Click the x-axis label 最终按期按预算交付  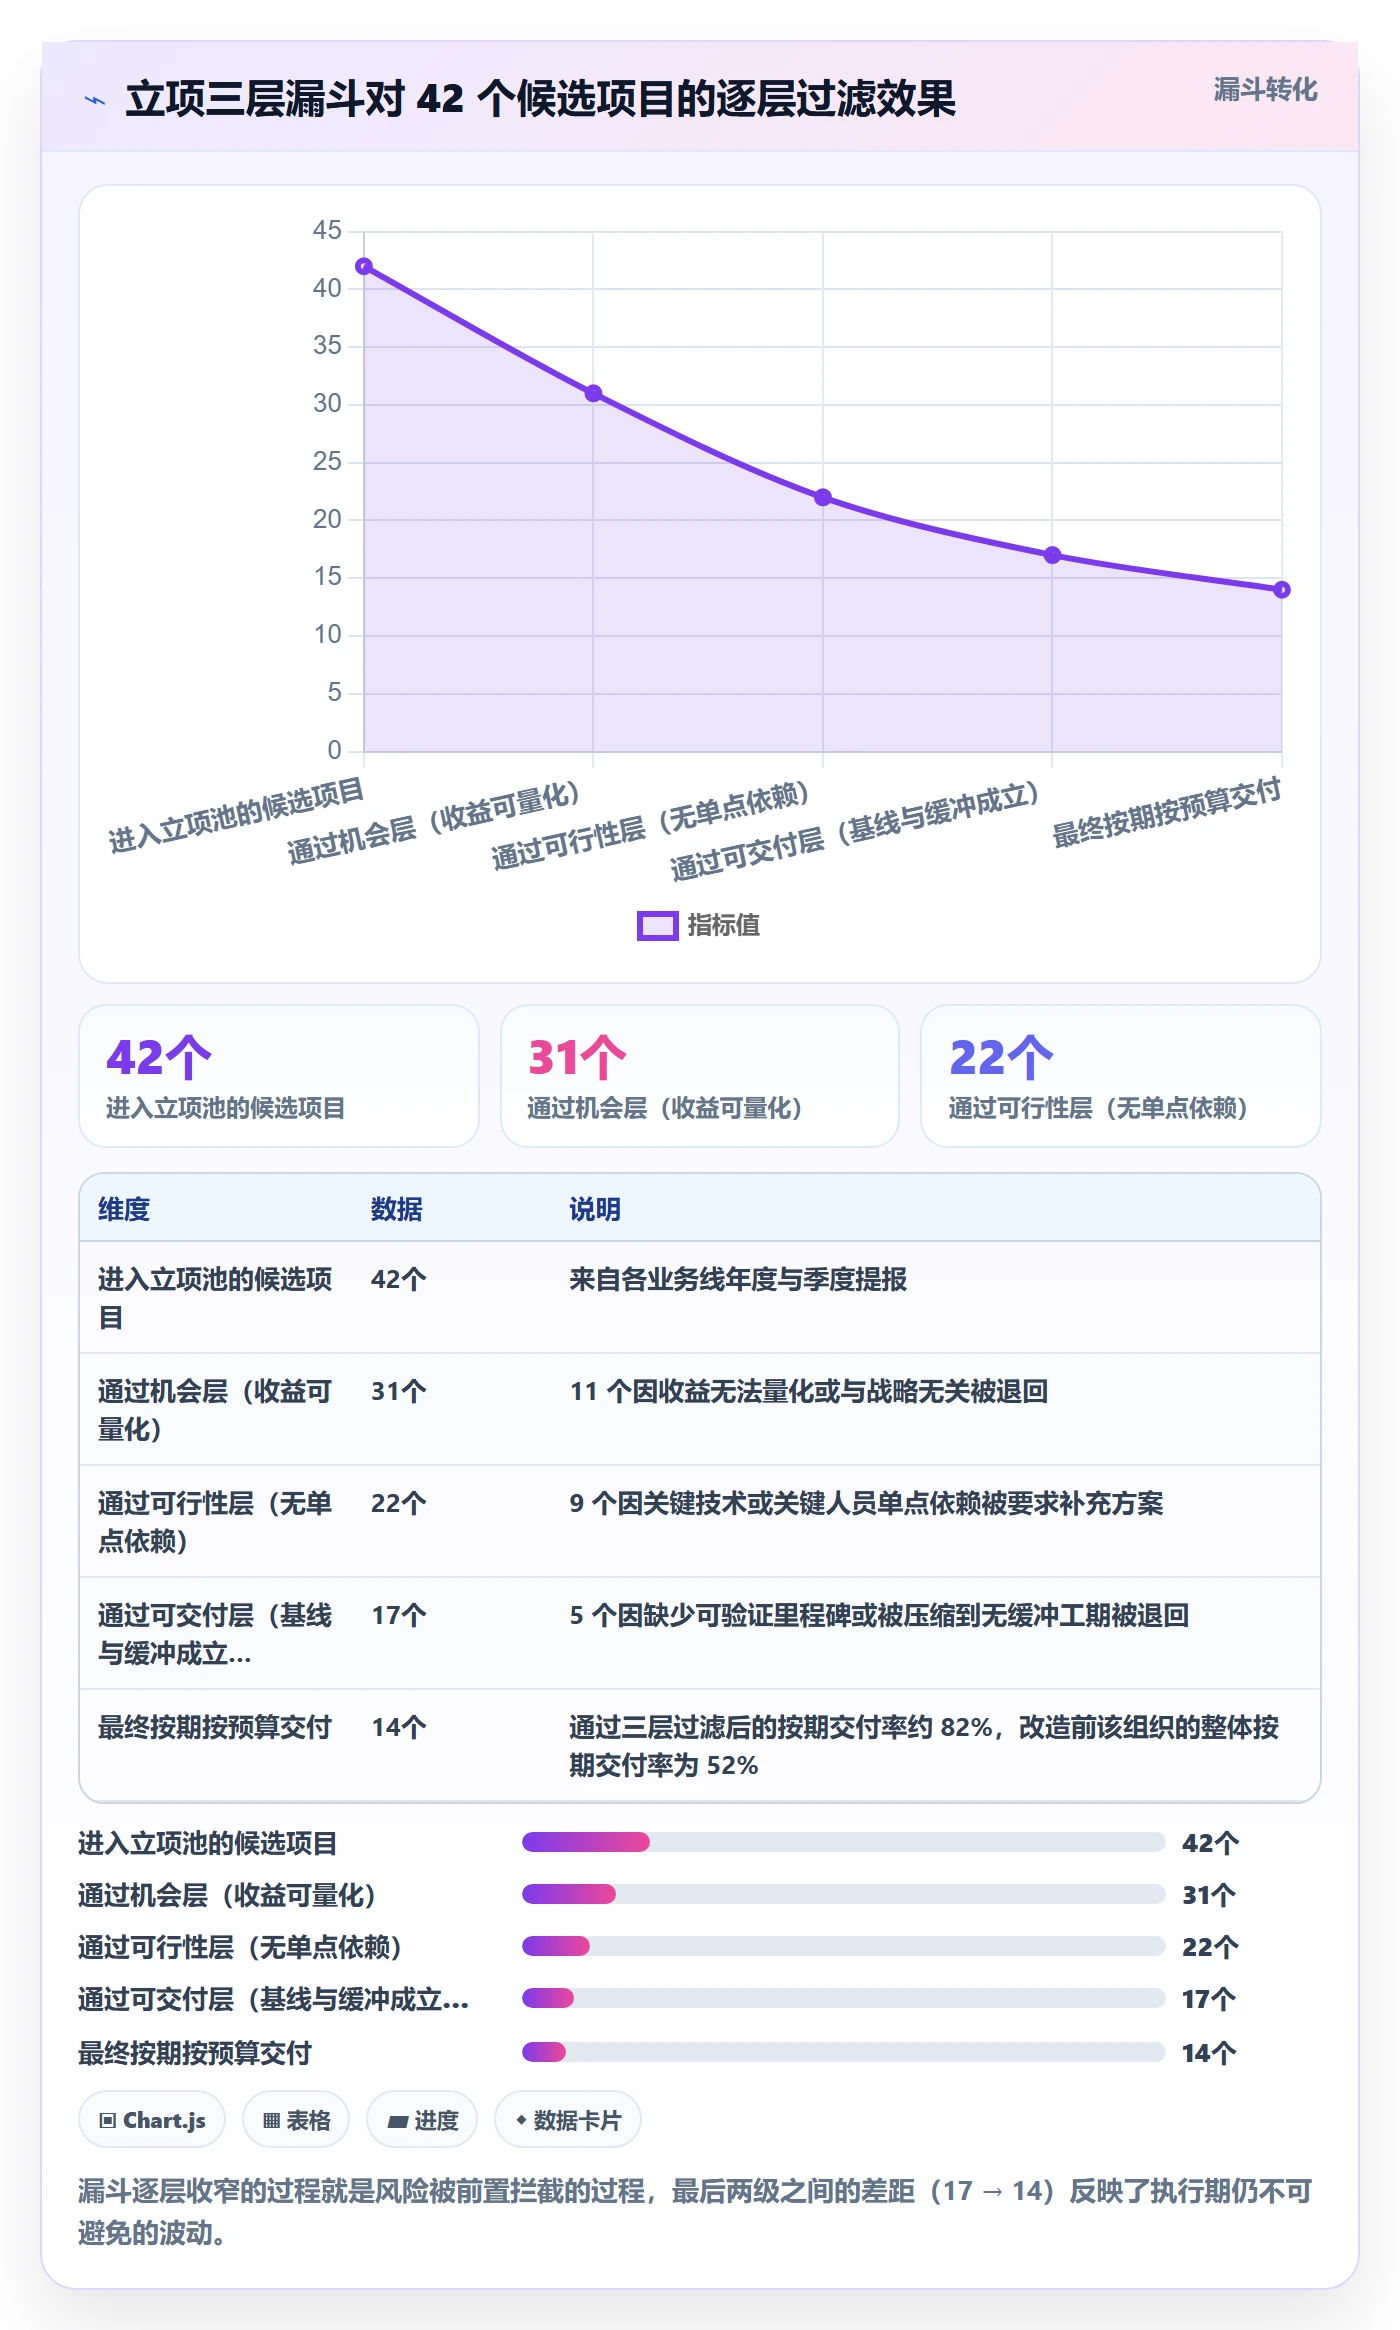pos(1166,814)
